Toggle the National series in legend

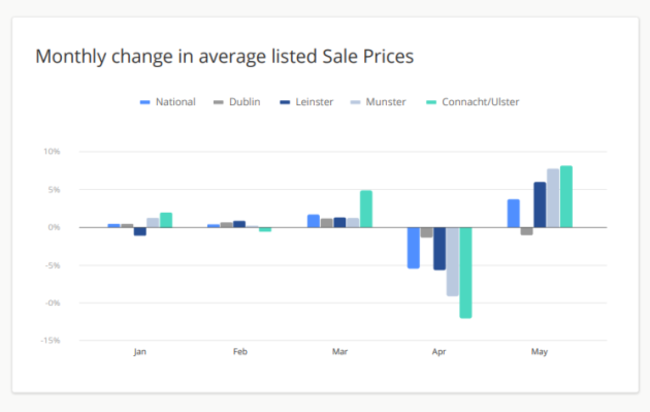167,102
